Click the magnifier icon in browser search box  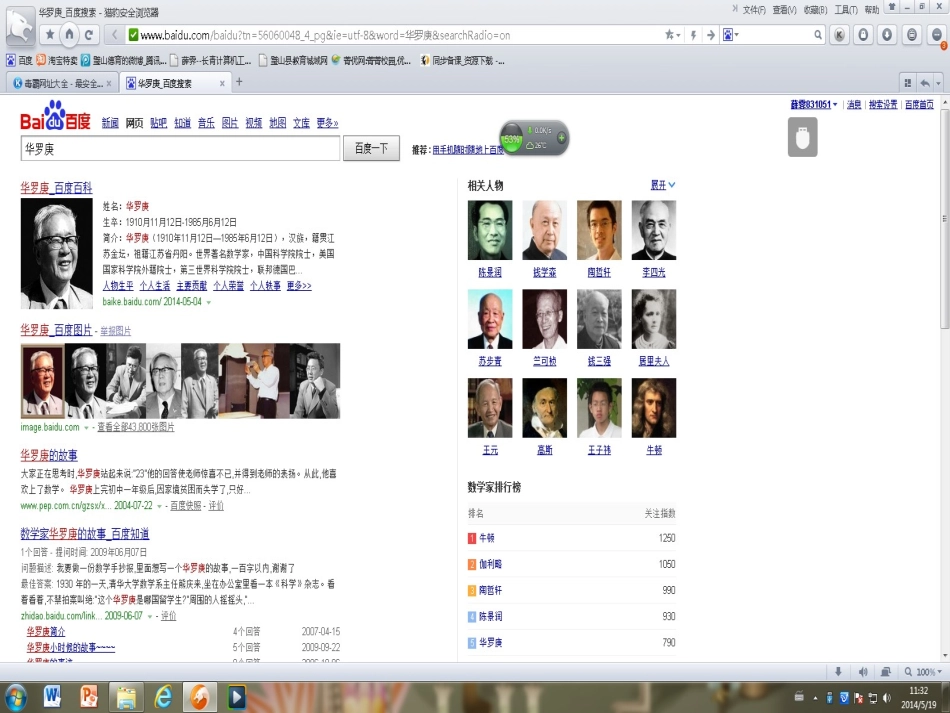(818, 35)
